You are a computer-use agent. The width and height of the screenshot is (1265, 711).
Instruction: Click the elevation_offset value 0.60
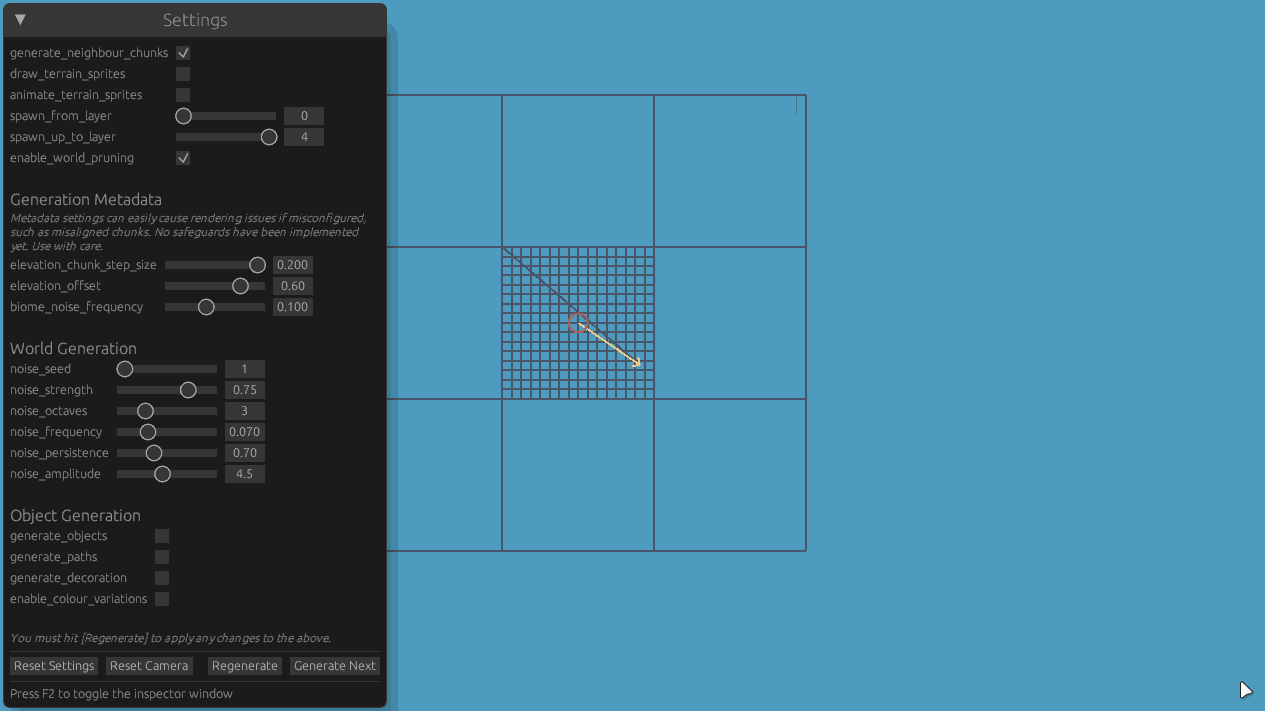pyautogui.click(x=293, y=286)
